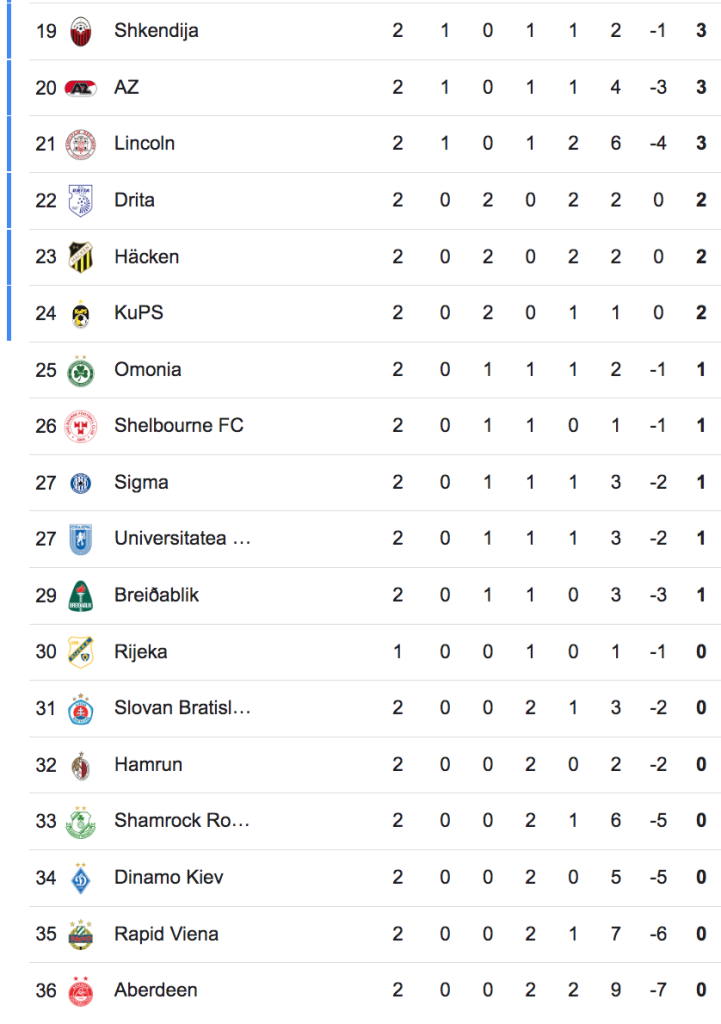Click the Shkendija club crest icon

(x=80, y=31)
